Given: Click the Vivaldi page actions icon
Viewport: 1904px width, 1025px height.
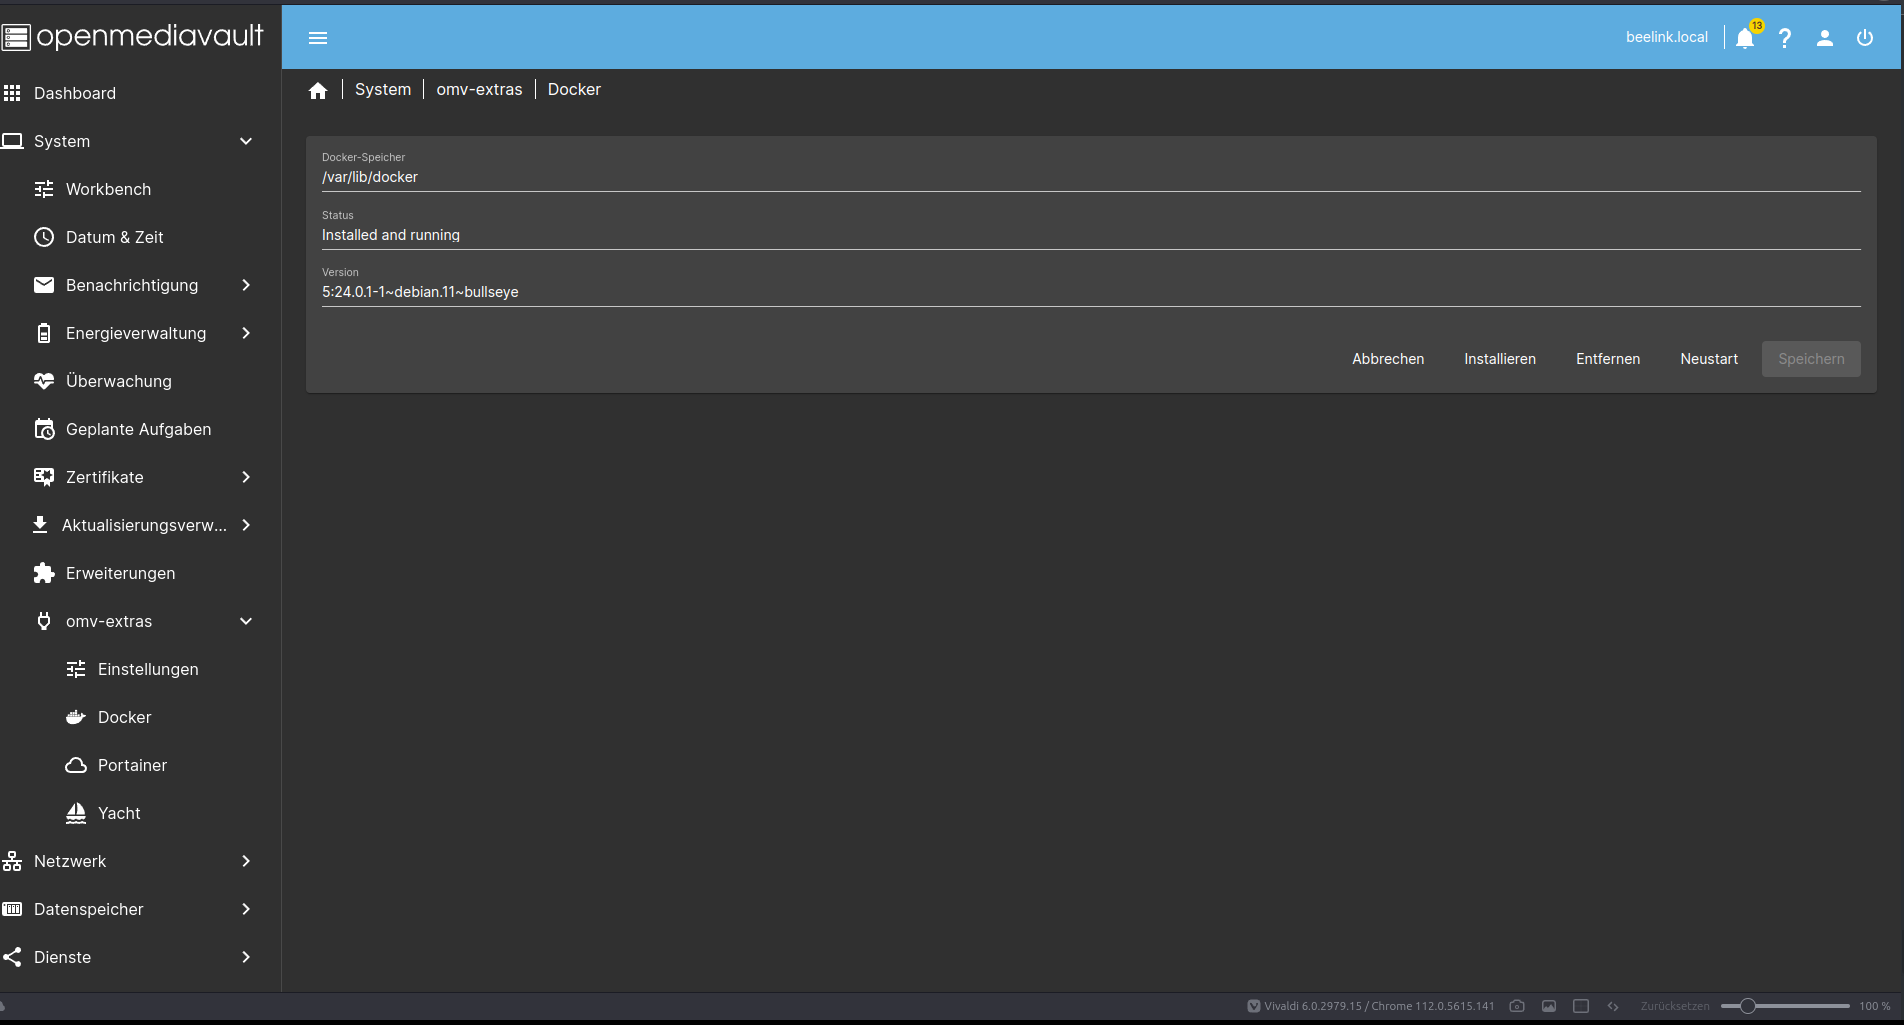Looking at the screenshot, I should pyautogui.click(x=1613, y=1006).
